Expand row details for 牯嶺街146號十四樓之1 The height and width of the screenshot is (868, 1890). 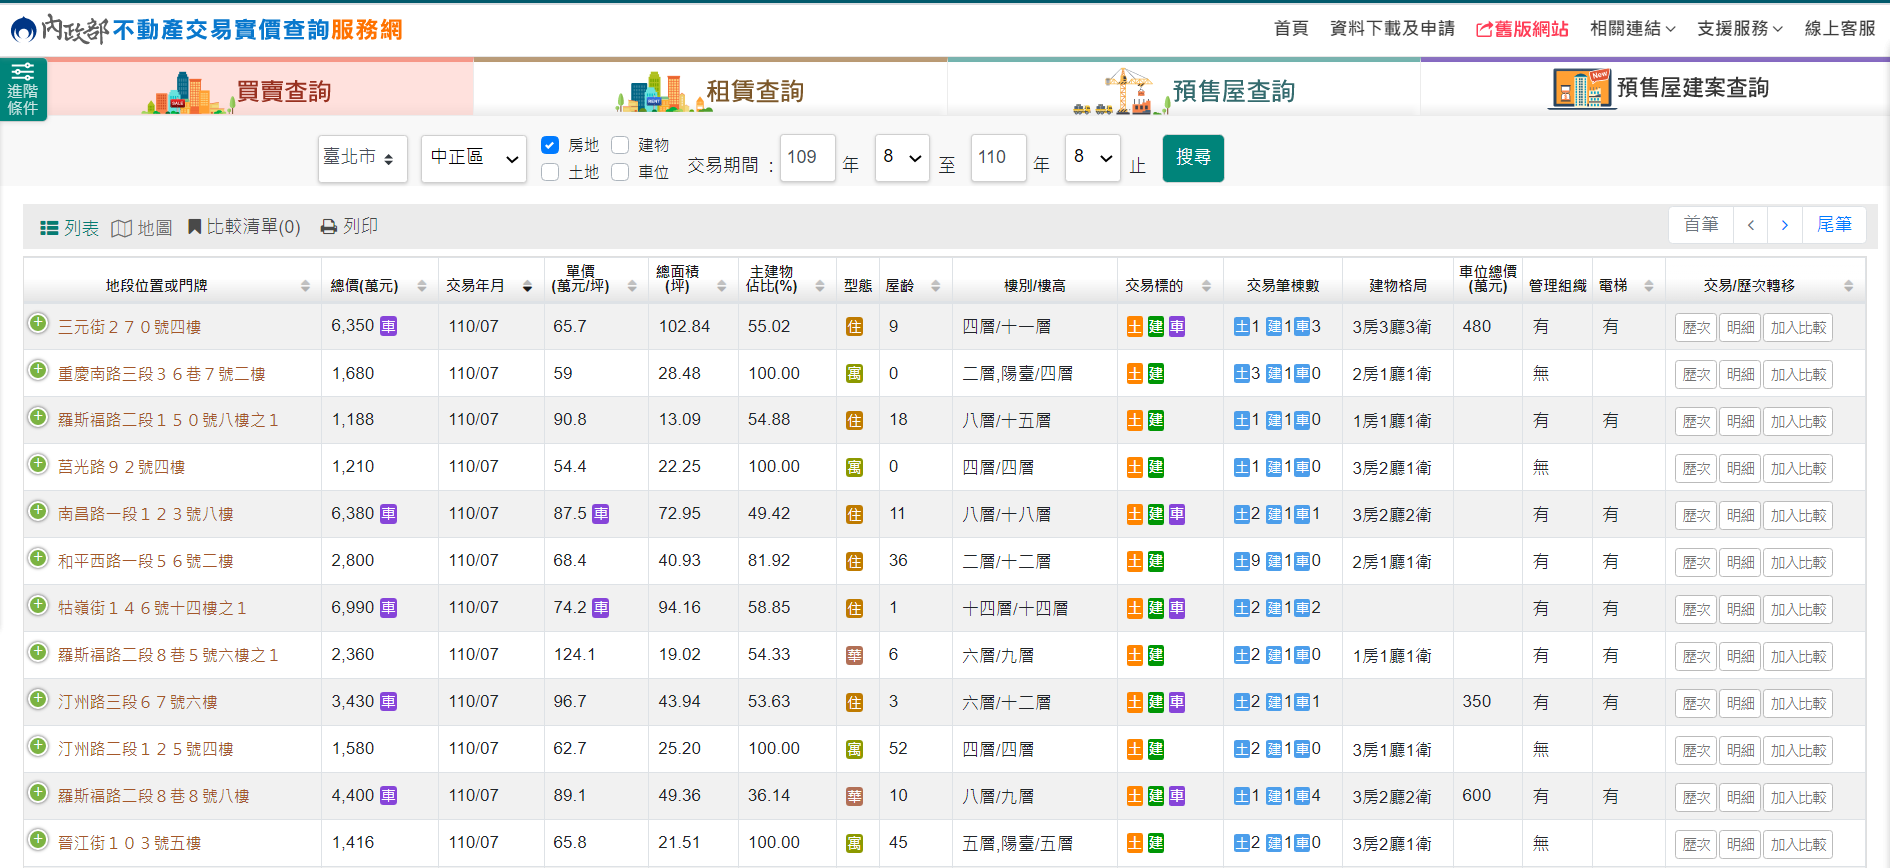[x=38, y=605]
